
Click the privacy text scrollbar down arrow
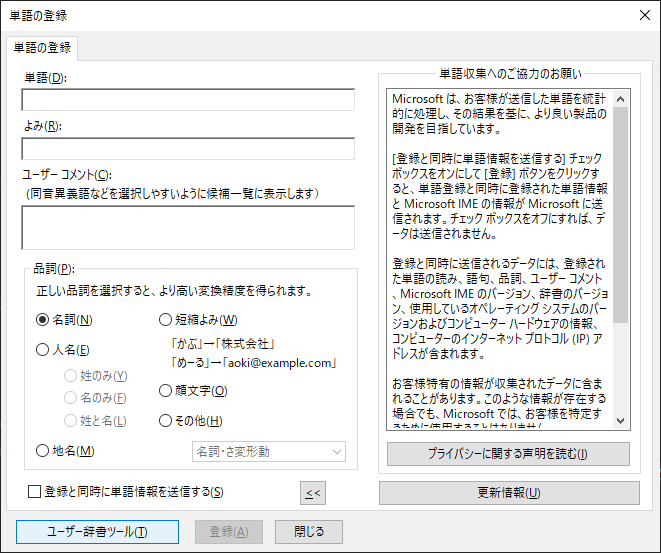[621, 421]
